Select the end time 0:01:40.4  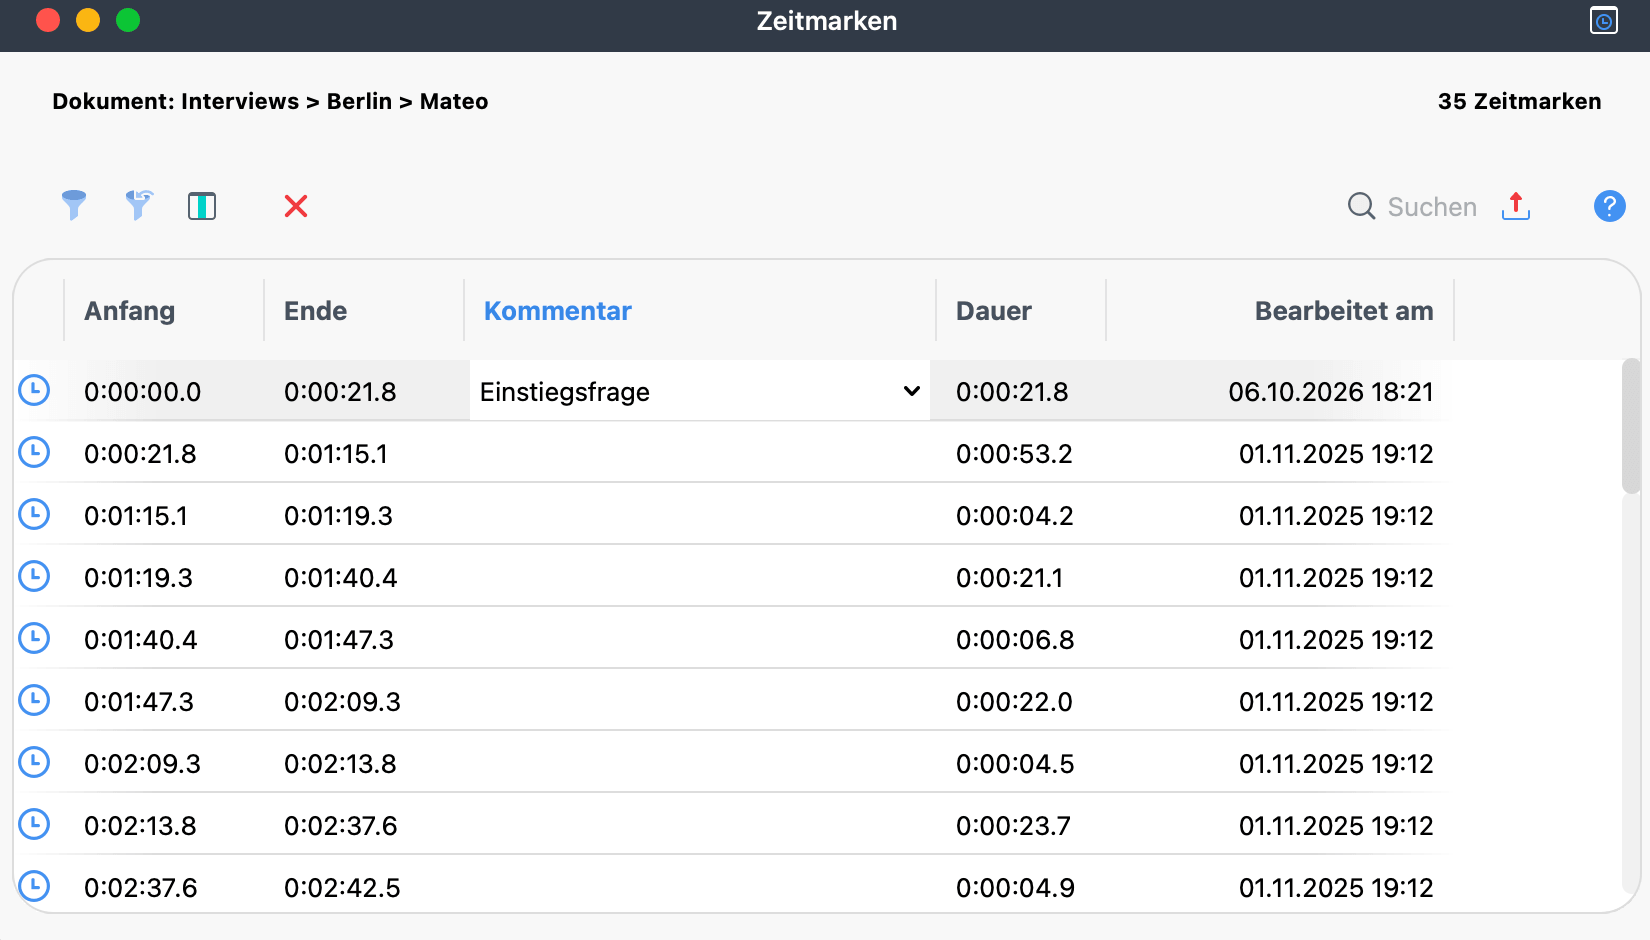[341, 578]
